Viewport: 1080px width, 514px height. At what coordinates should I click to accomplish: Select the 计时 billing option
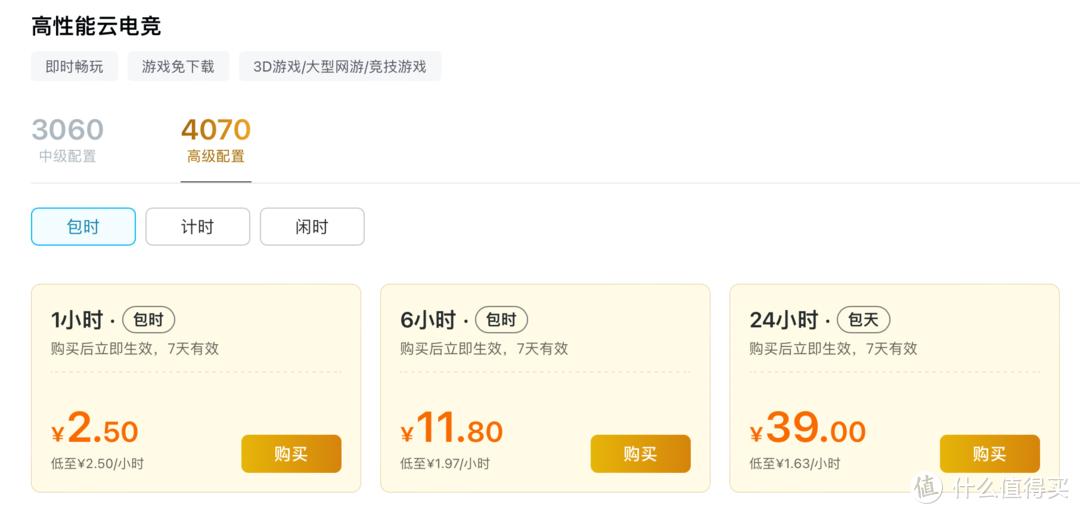tap(197, 227)
